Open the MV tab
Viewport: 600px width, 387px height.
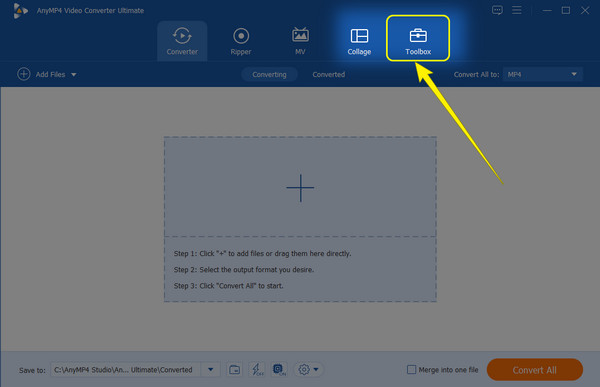(x=300, y=41)
